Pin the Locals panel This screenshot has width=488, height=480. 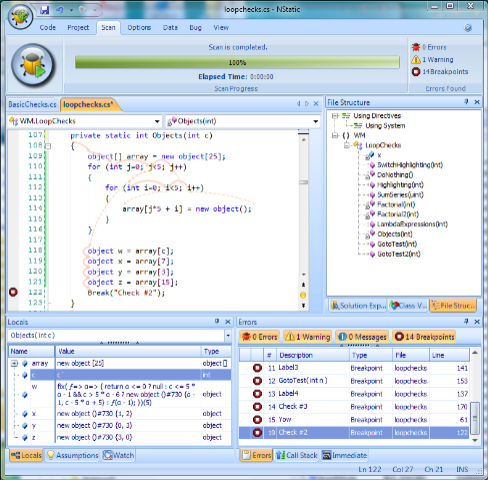pos(217,321)
